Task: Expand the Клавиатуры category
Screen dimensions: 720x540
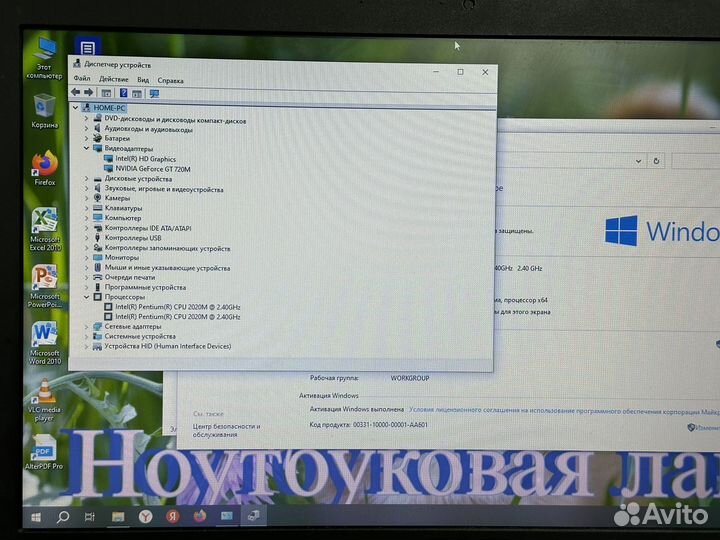Action: [x=86, y=208]
